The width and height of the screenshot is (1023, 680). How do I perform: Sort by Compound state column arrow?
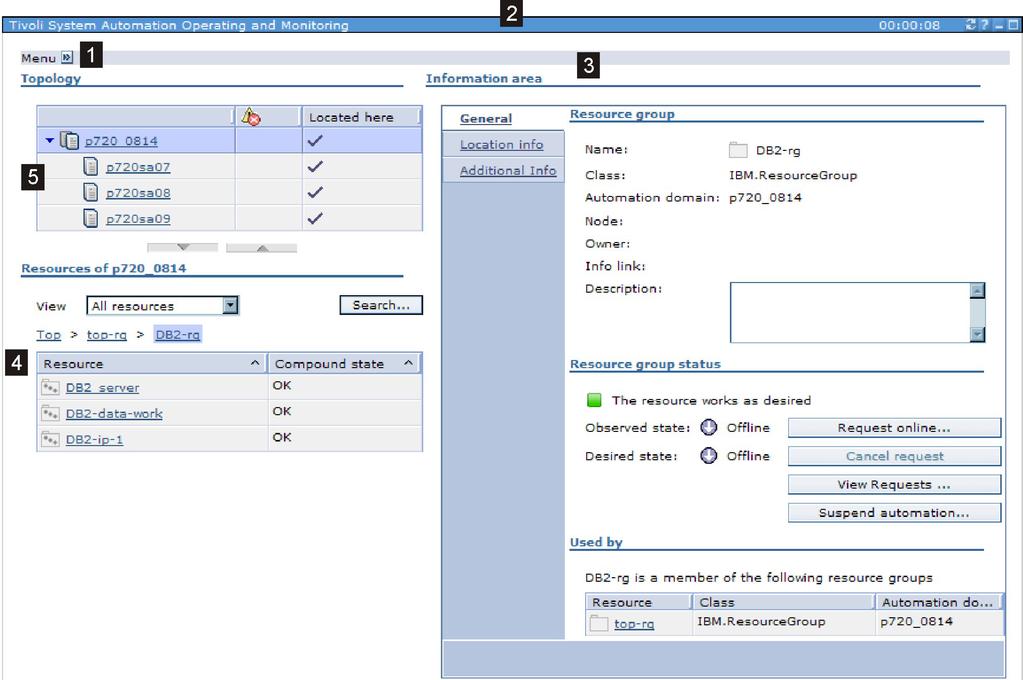[408, 363]
